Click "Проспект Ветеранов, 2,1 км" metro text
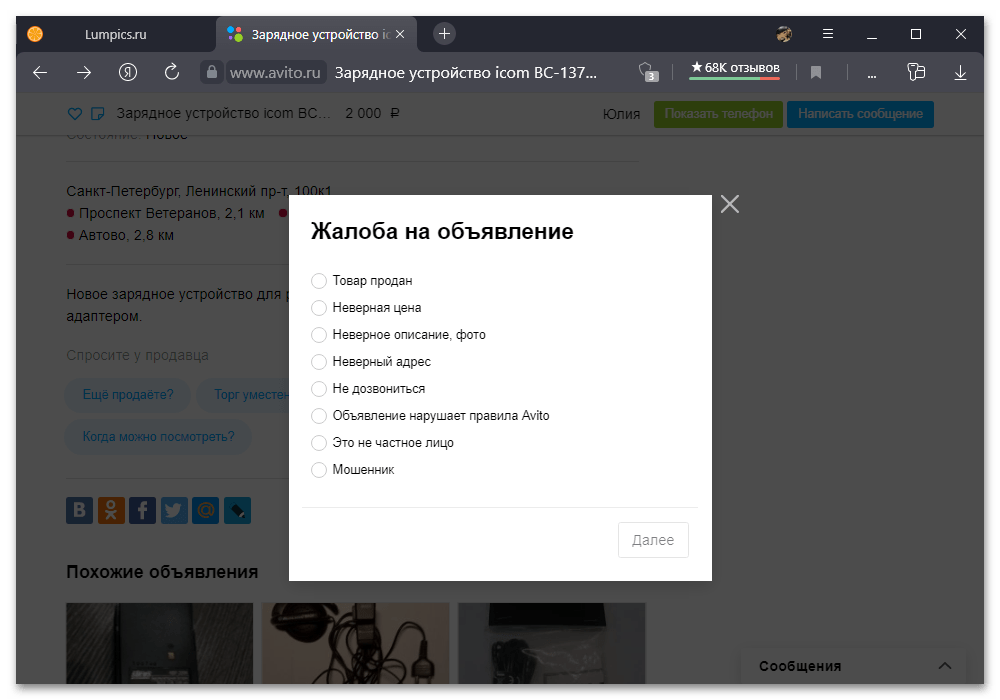The height and width of the screenshot is (700, 1000). click(172, 213)
